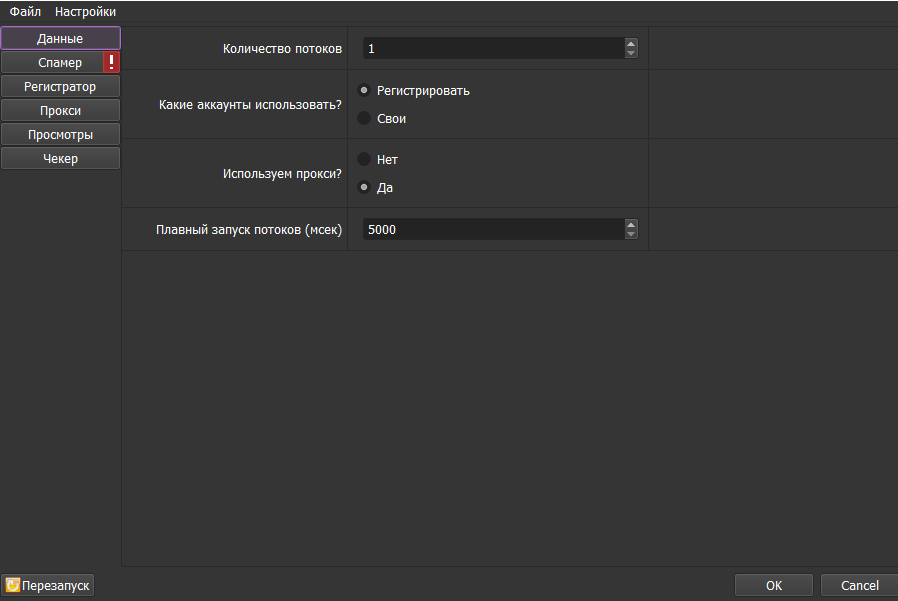Click the Количество потоков input field
Viewport: 898px width, 601px height.
(492, 48)
